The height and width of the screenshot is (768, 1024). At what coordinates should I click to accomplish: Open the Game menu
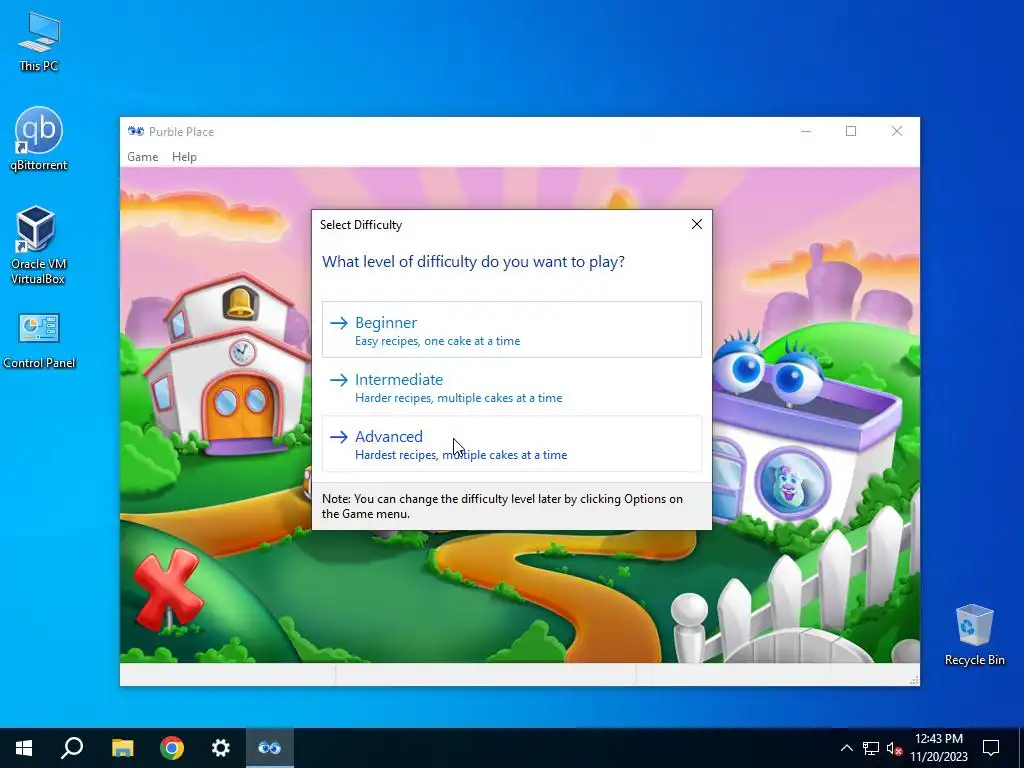pos(142,157)
